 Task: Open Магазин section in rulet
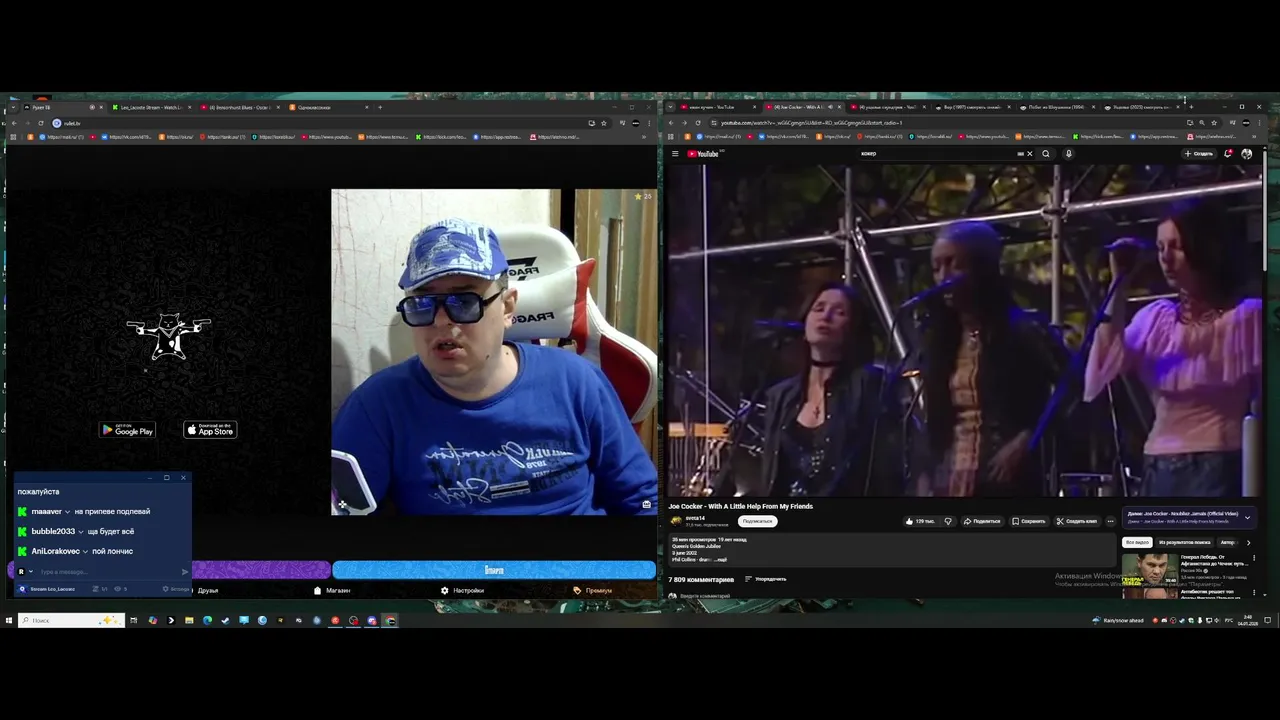[x=332, y=590]
